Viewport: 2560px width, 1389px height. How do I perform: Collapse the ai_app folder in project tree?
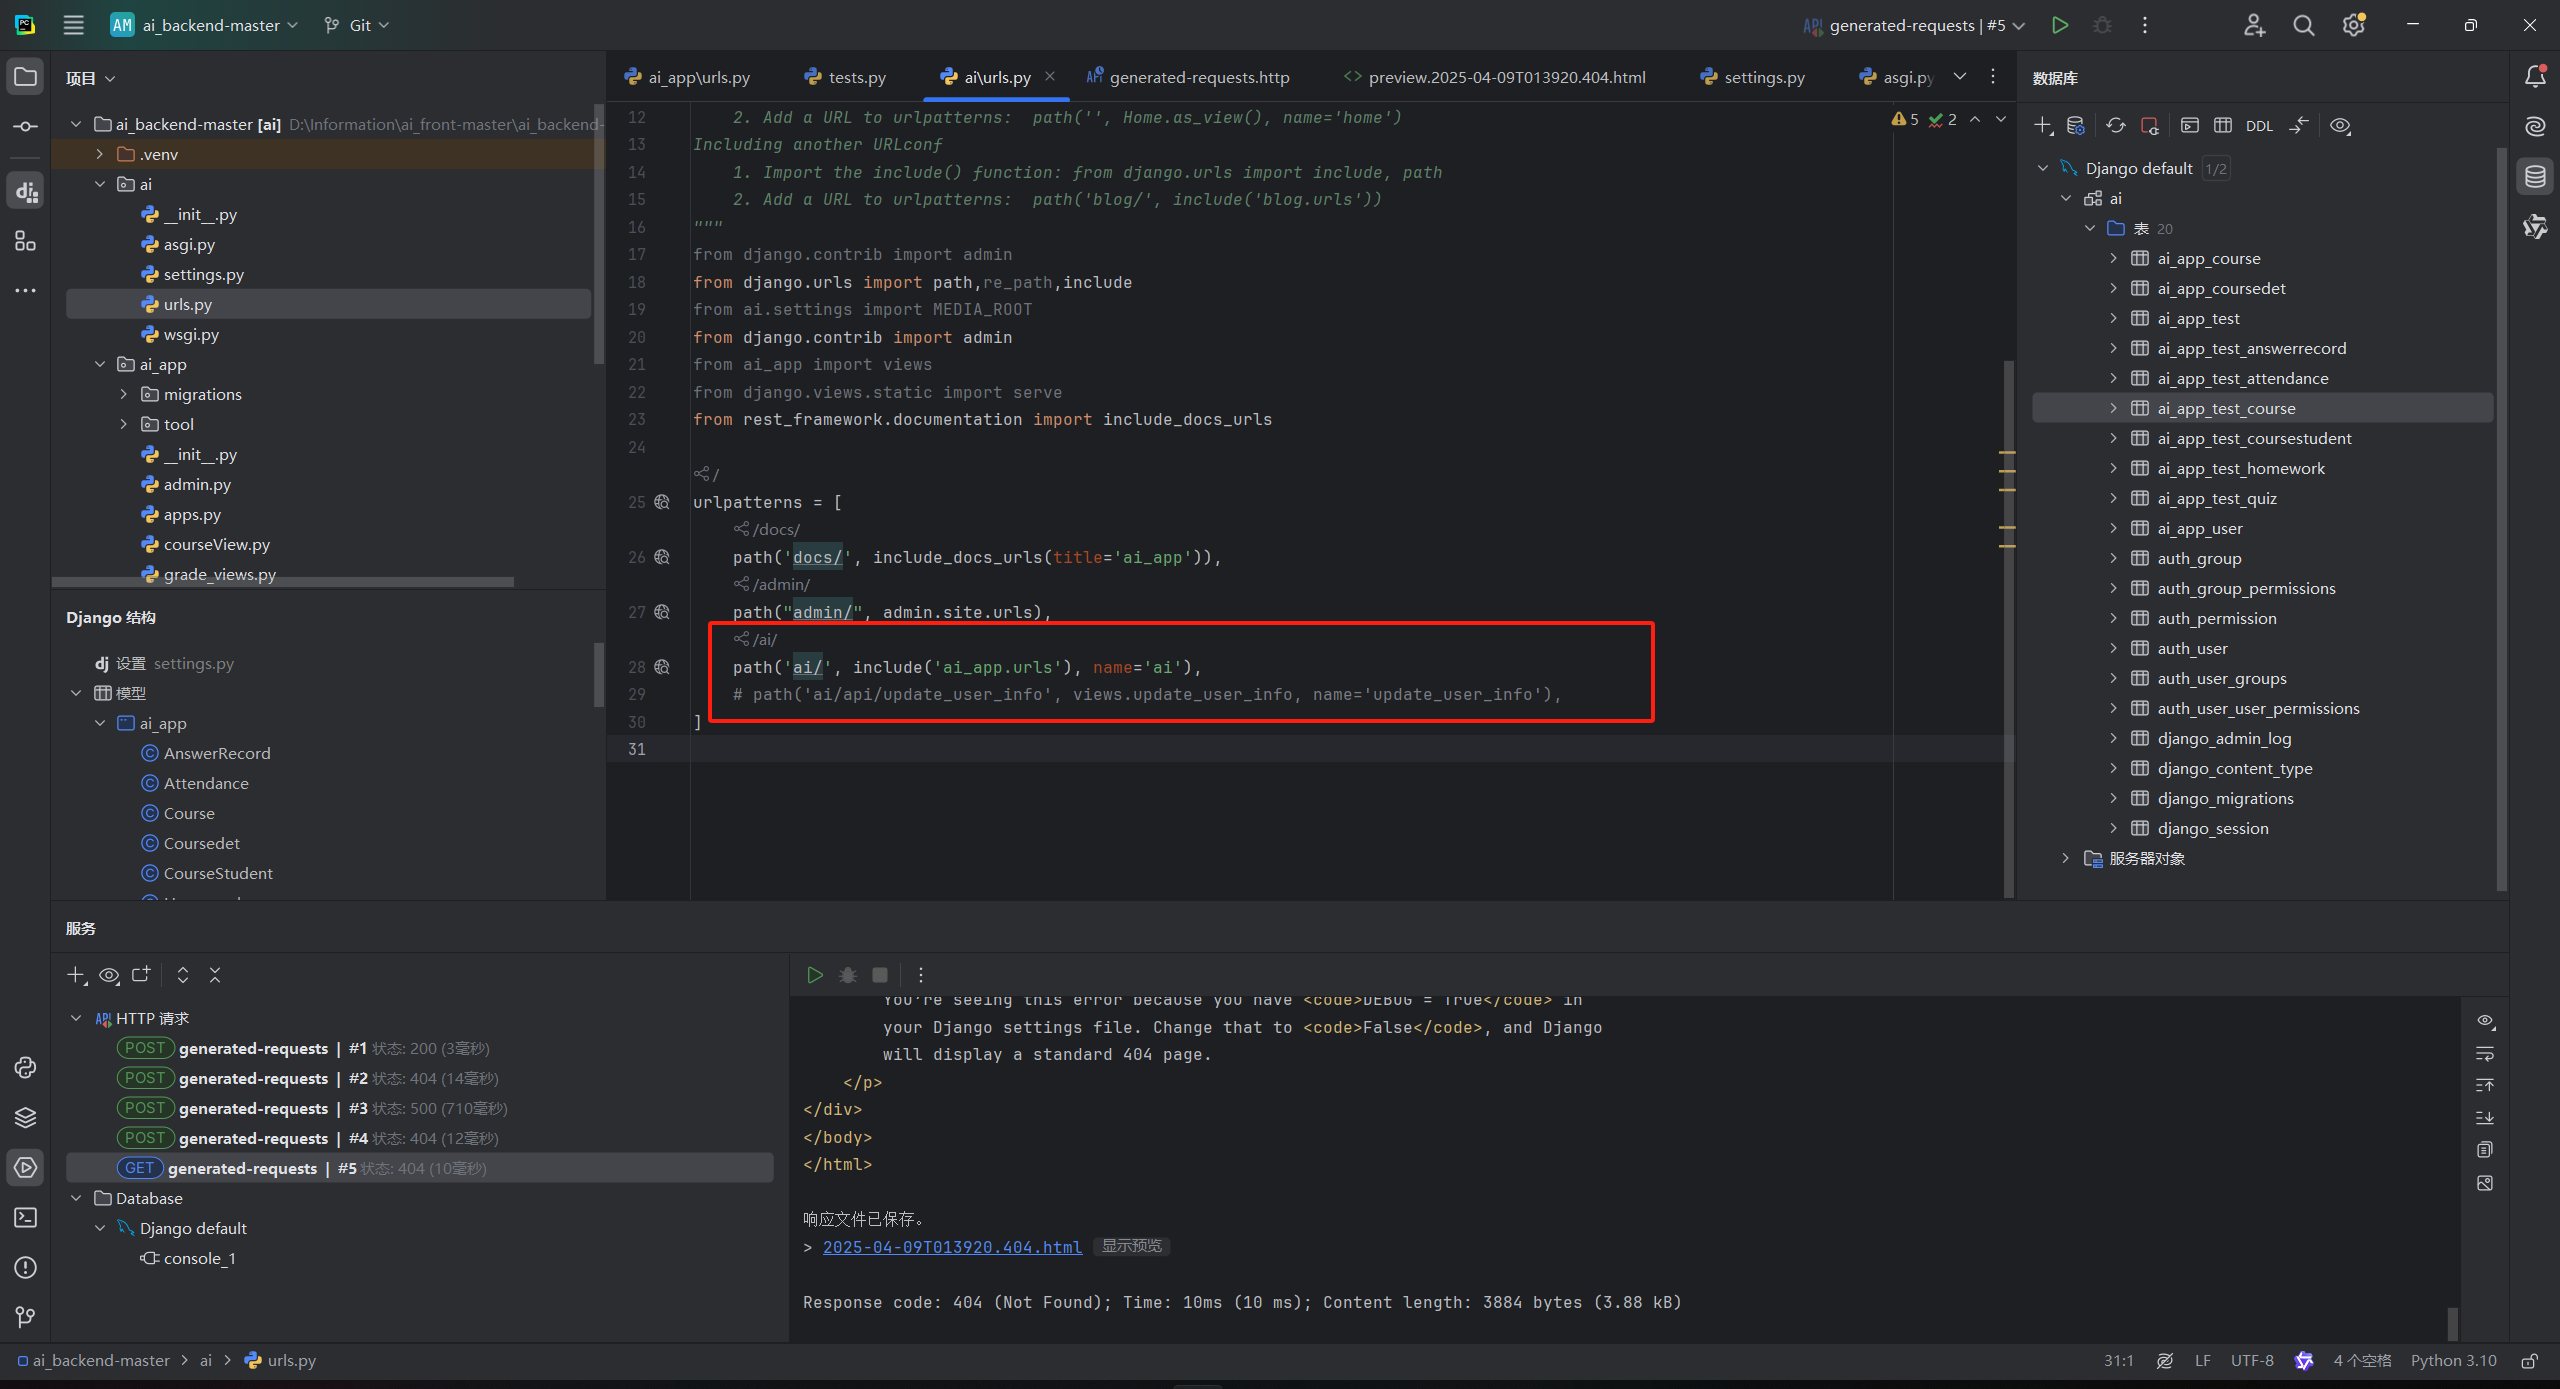point(99,364)
